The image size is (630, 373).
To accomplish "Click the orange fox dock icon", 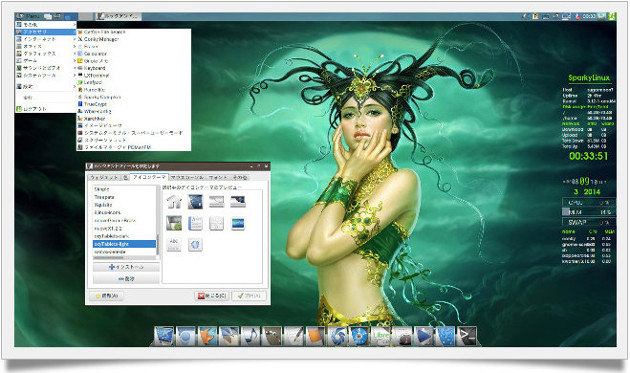I will pyautogui.click(x=207, y=336).
